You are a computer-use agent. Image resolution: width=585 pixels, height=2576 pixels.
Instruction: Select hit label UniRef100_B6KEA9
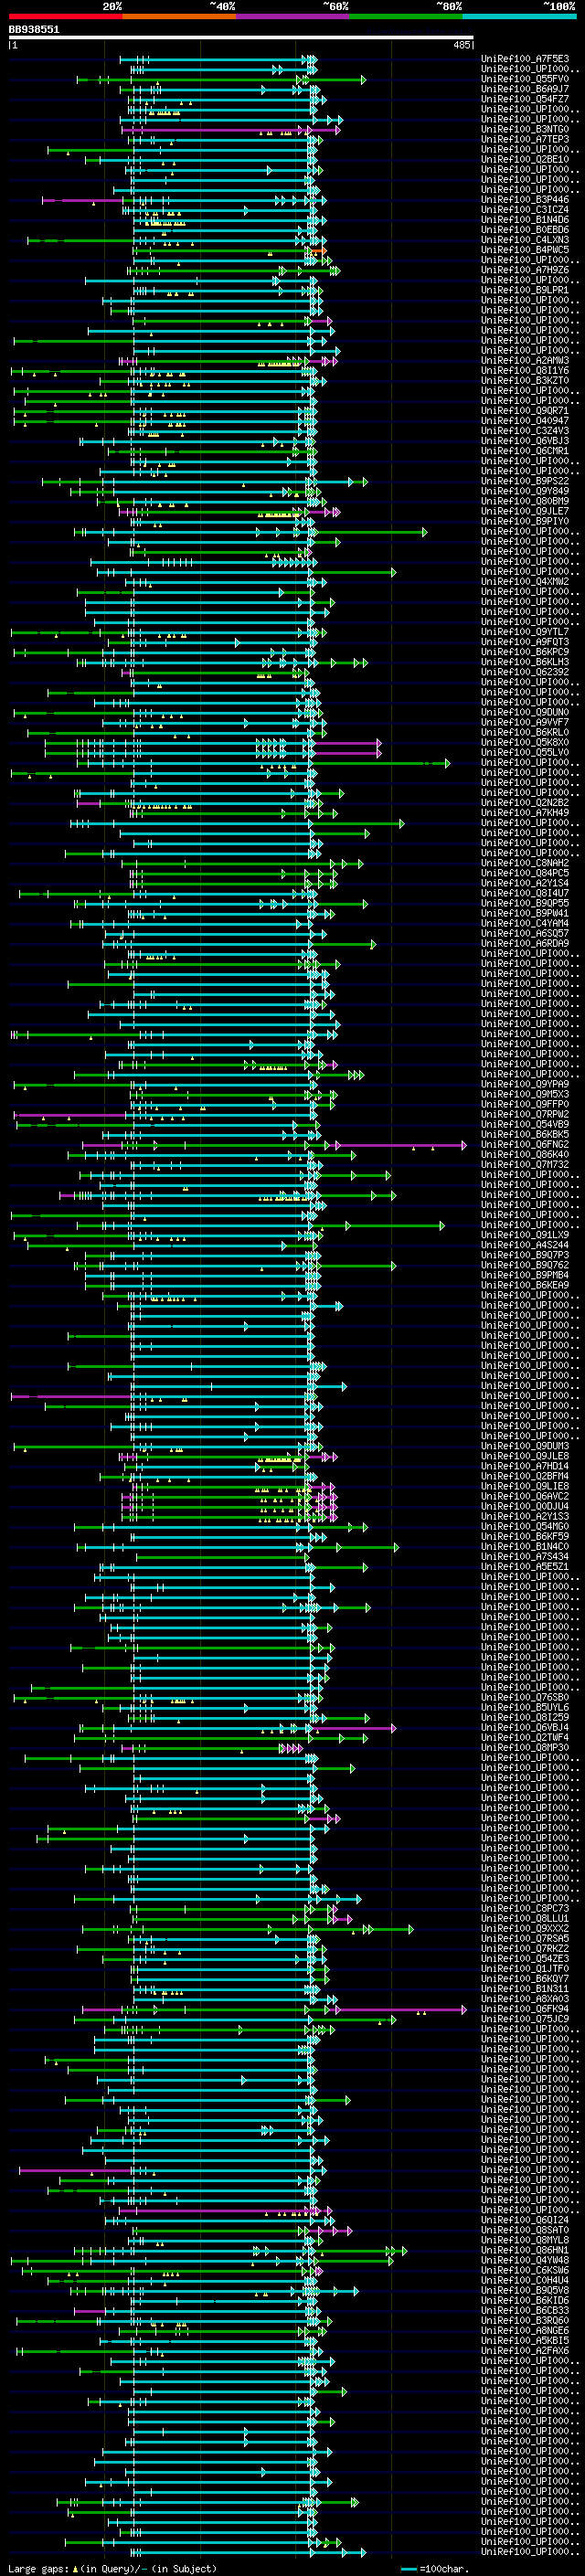[525, 1285]
